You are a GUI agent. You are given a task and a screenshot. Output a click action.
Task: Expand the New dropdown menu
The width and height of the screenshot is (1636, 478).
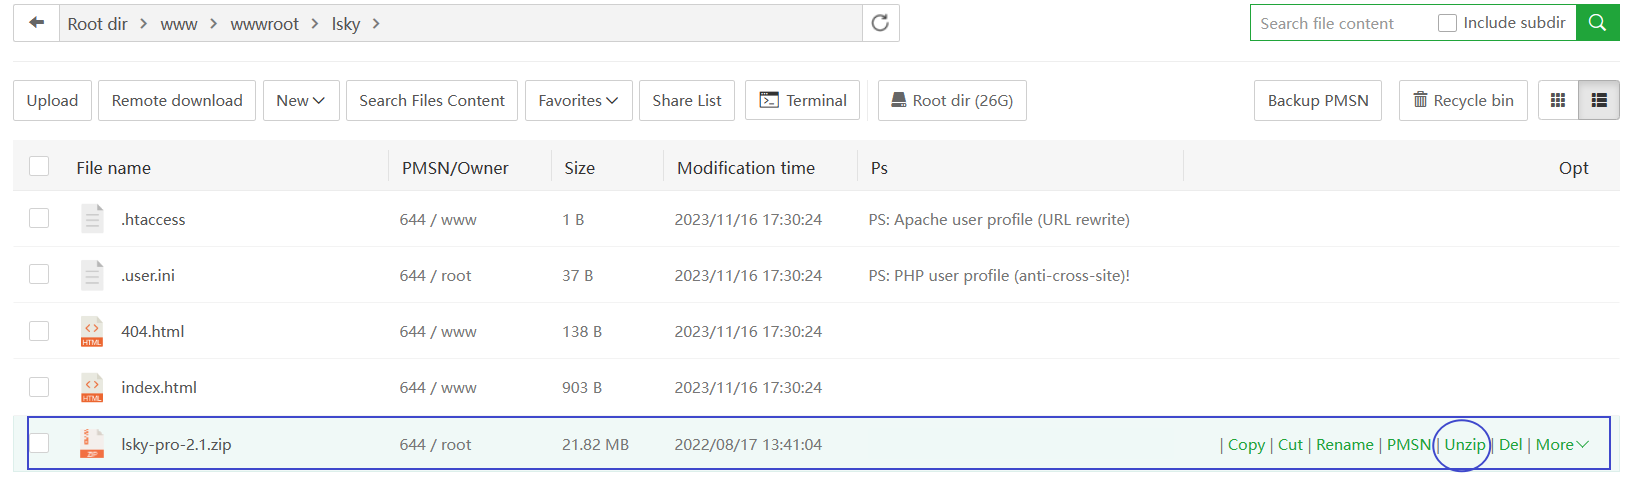[301, 100]
